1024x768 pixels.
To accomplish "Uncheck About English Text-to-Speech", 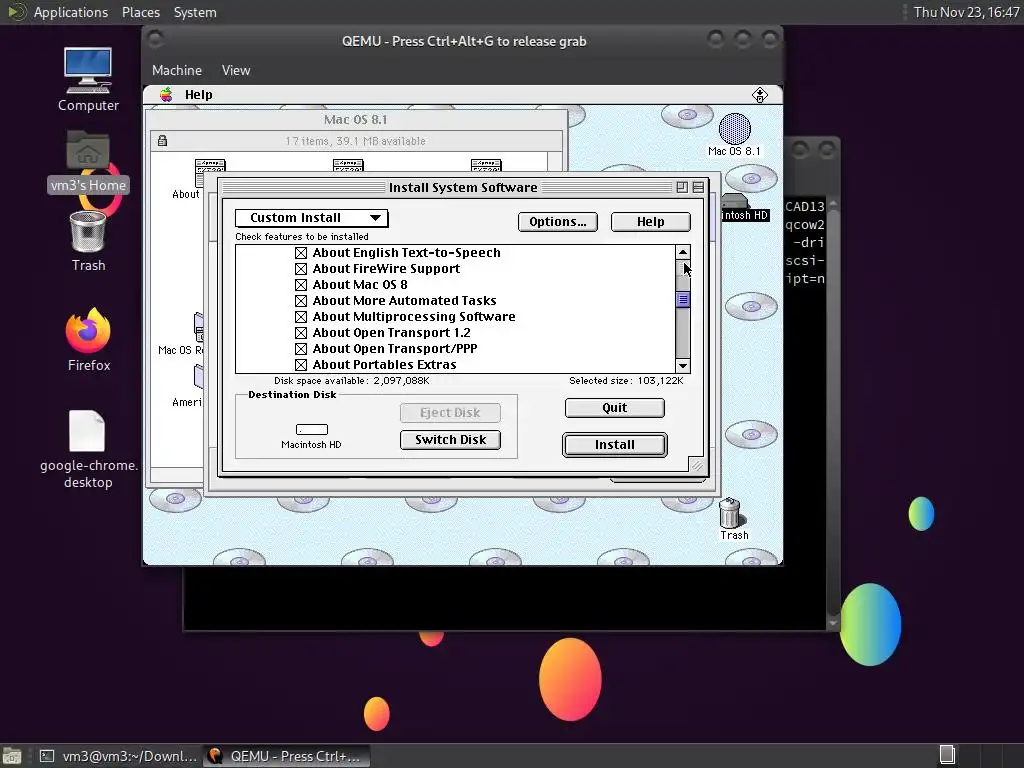I will 300,253.
